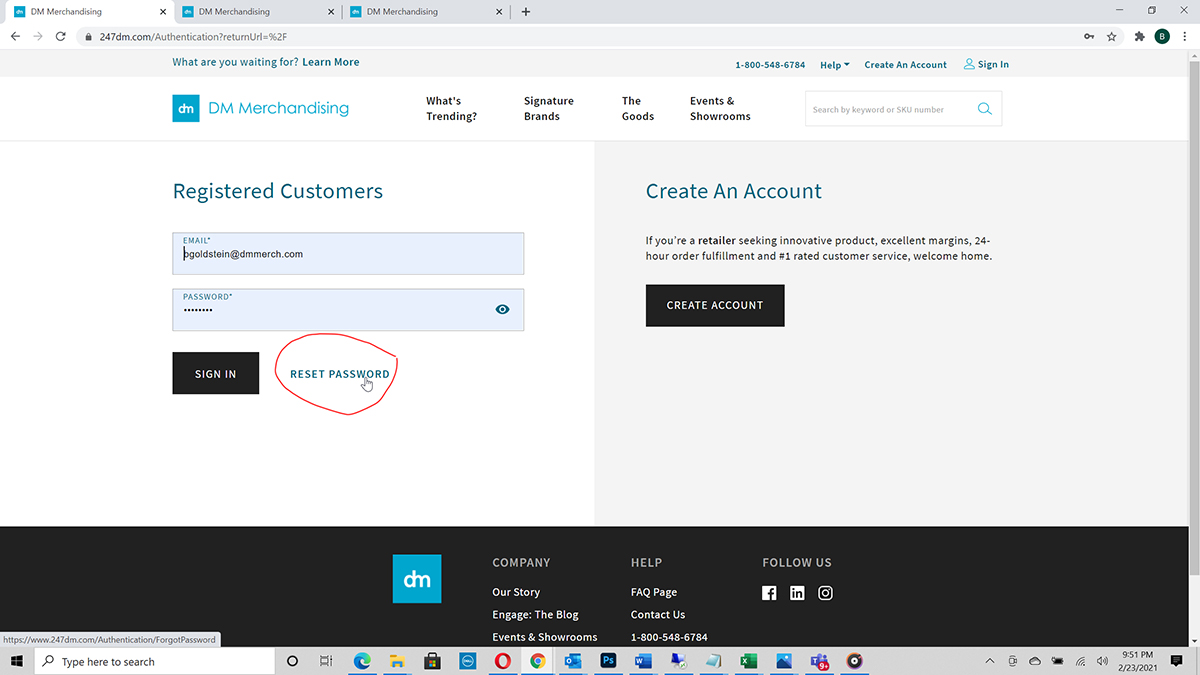Close the first DM Merchandising tab

click(163, 12)
